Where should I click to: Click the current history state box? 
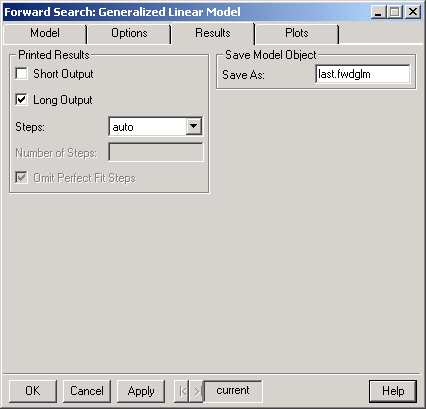[233, 391]
